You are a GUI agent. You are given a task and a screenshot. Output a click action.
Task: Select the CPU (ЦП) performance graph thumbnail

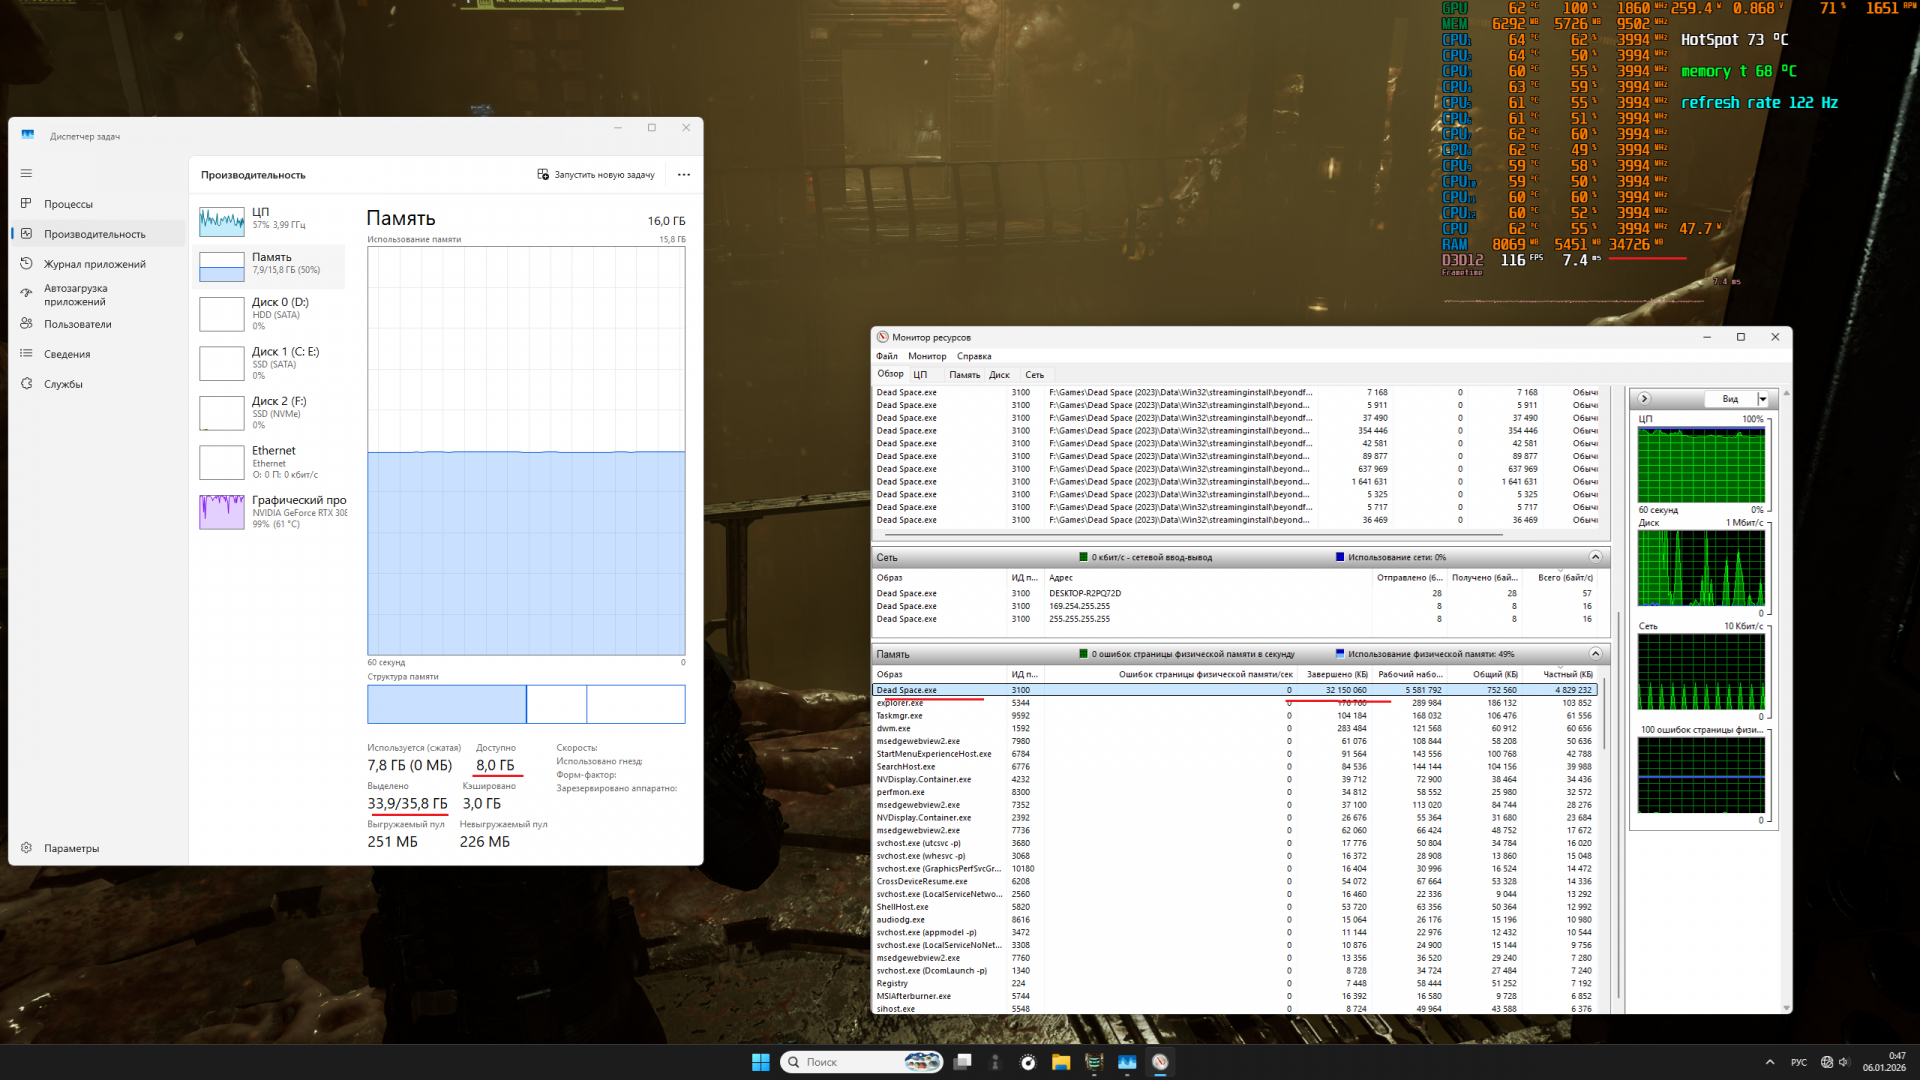coord(222,221)
